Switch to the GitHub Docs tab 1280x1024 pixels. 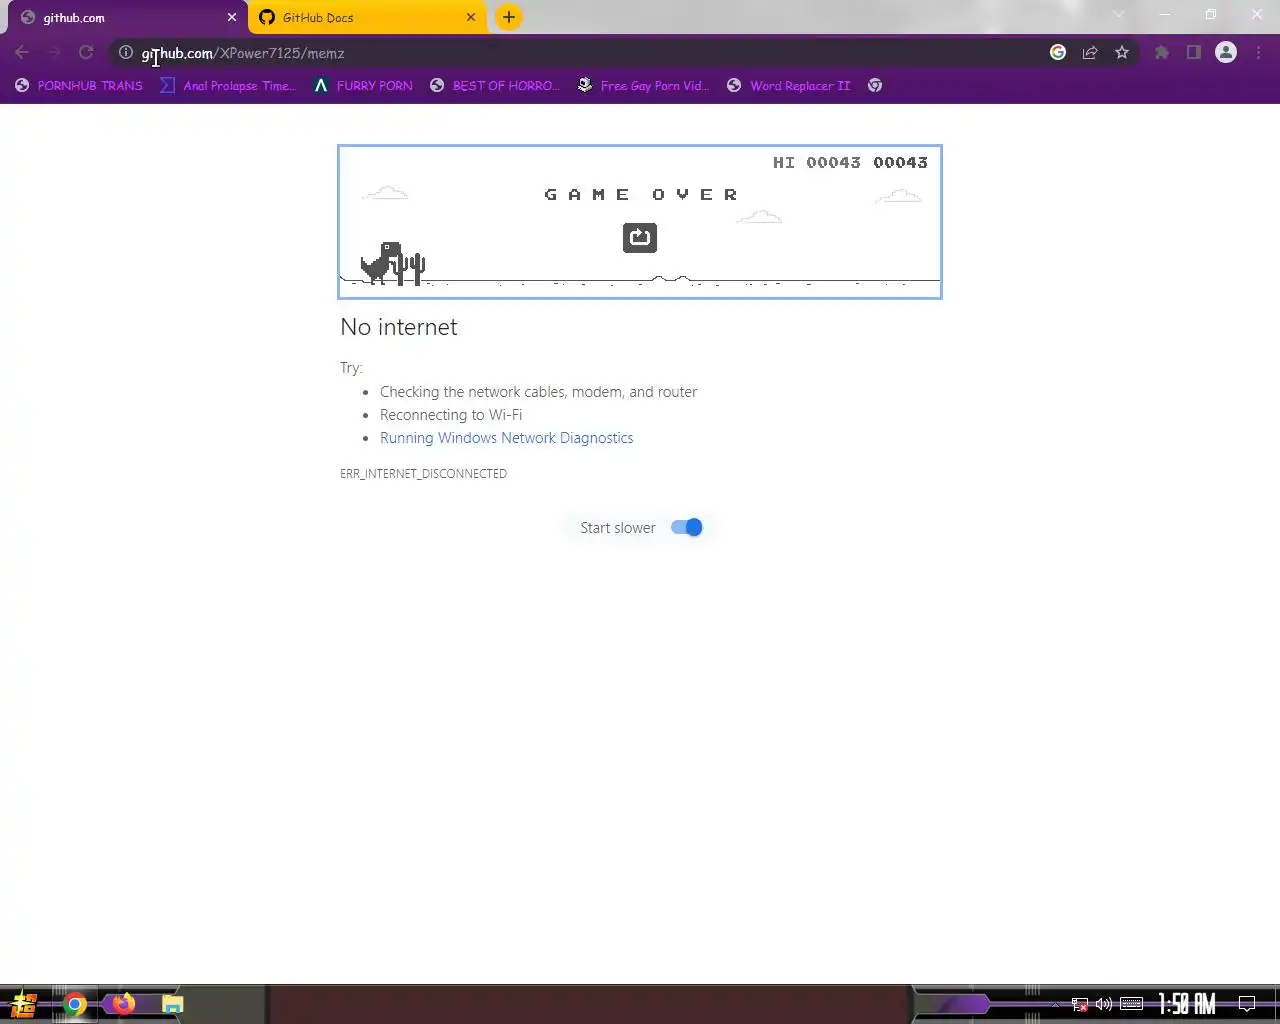tap(368, 18)
